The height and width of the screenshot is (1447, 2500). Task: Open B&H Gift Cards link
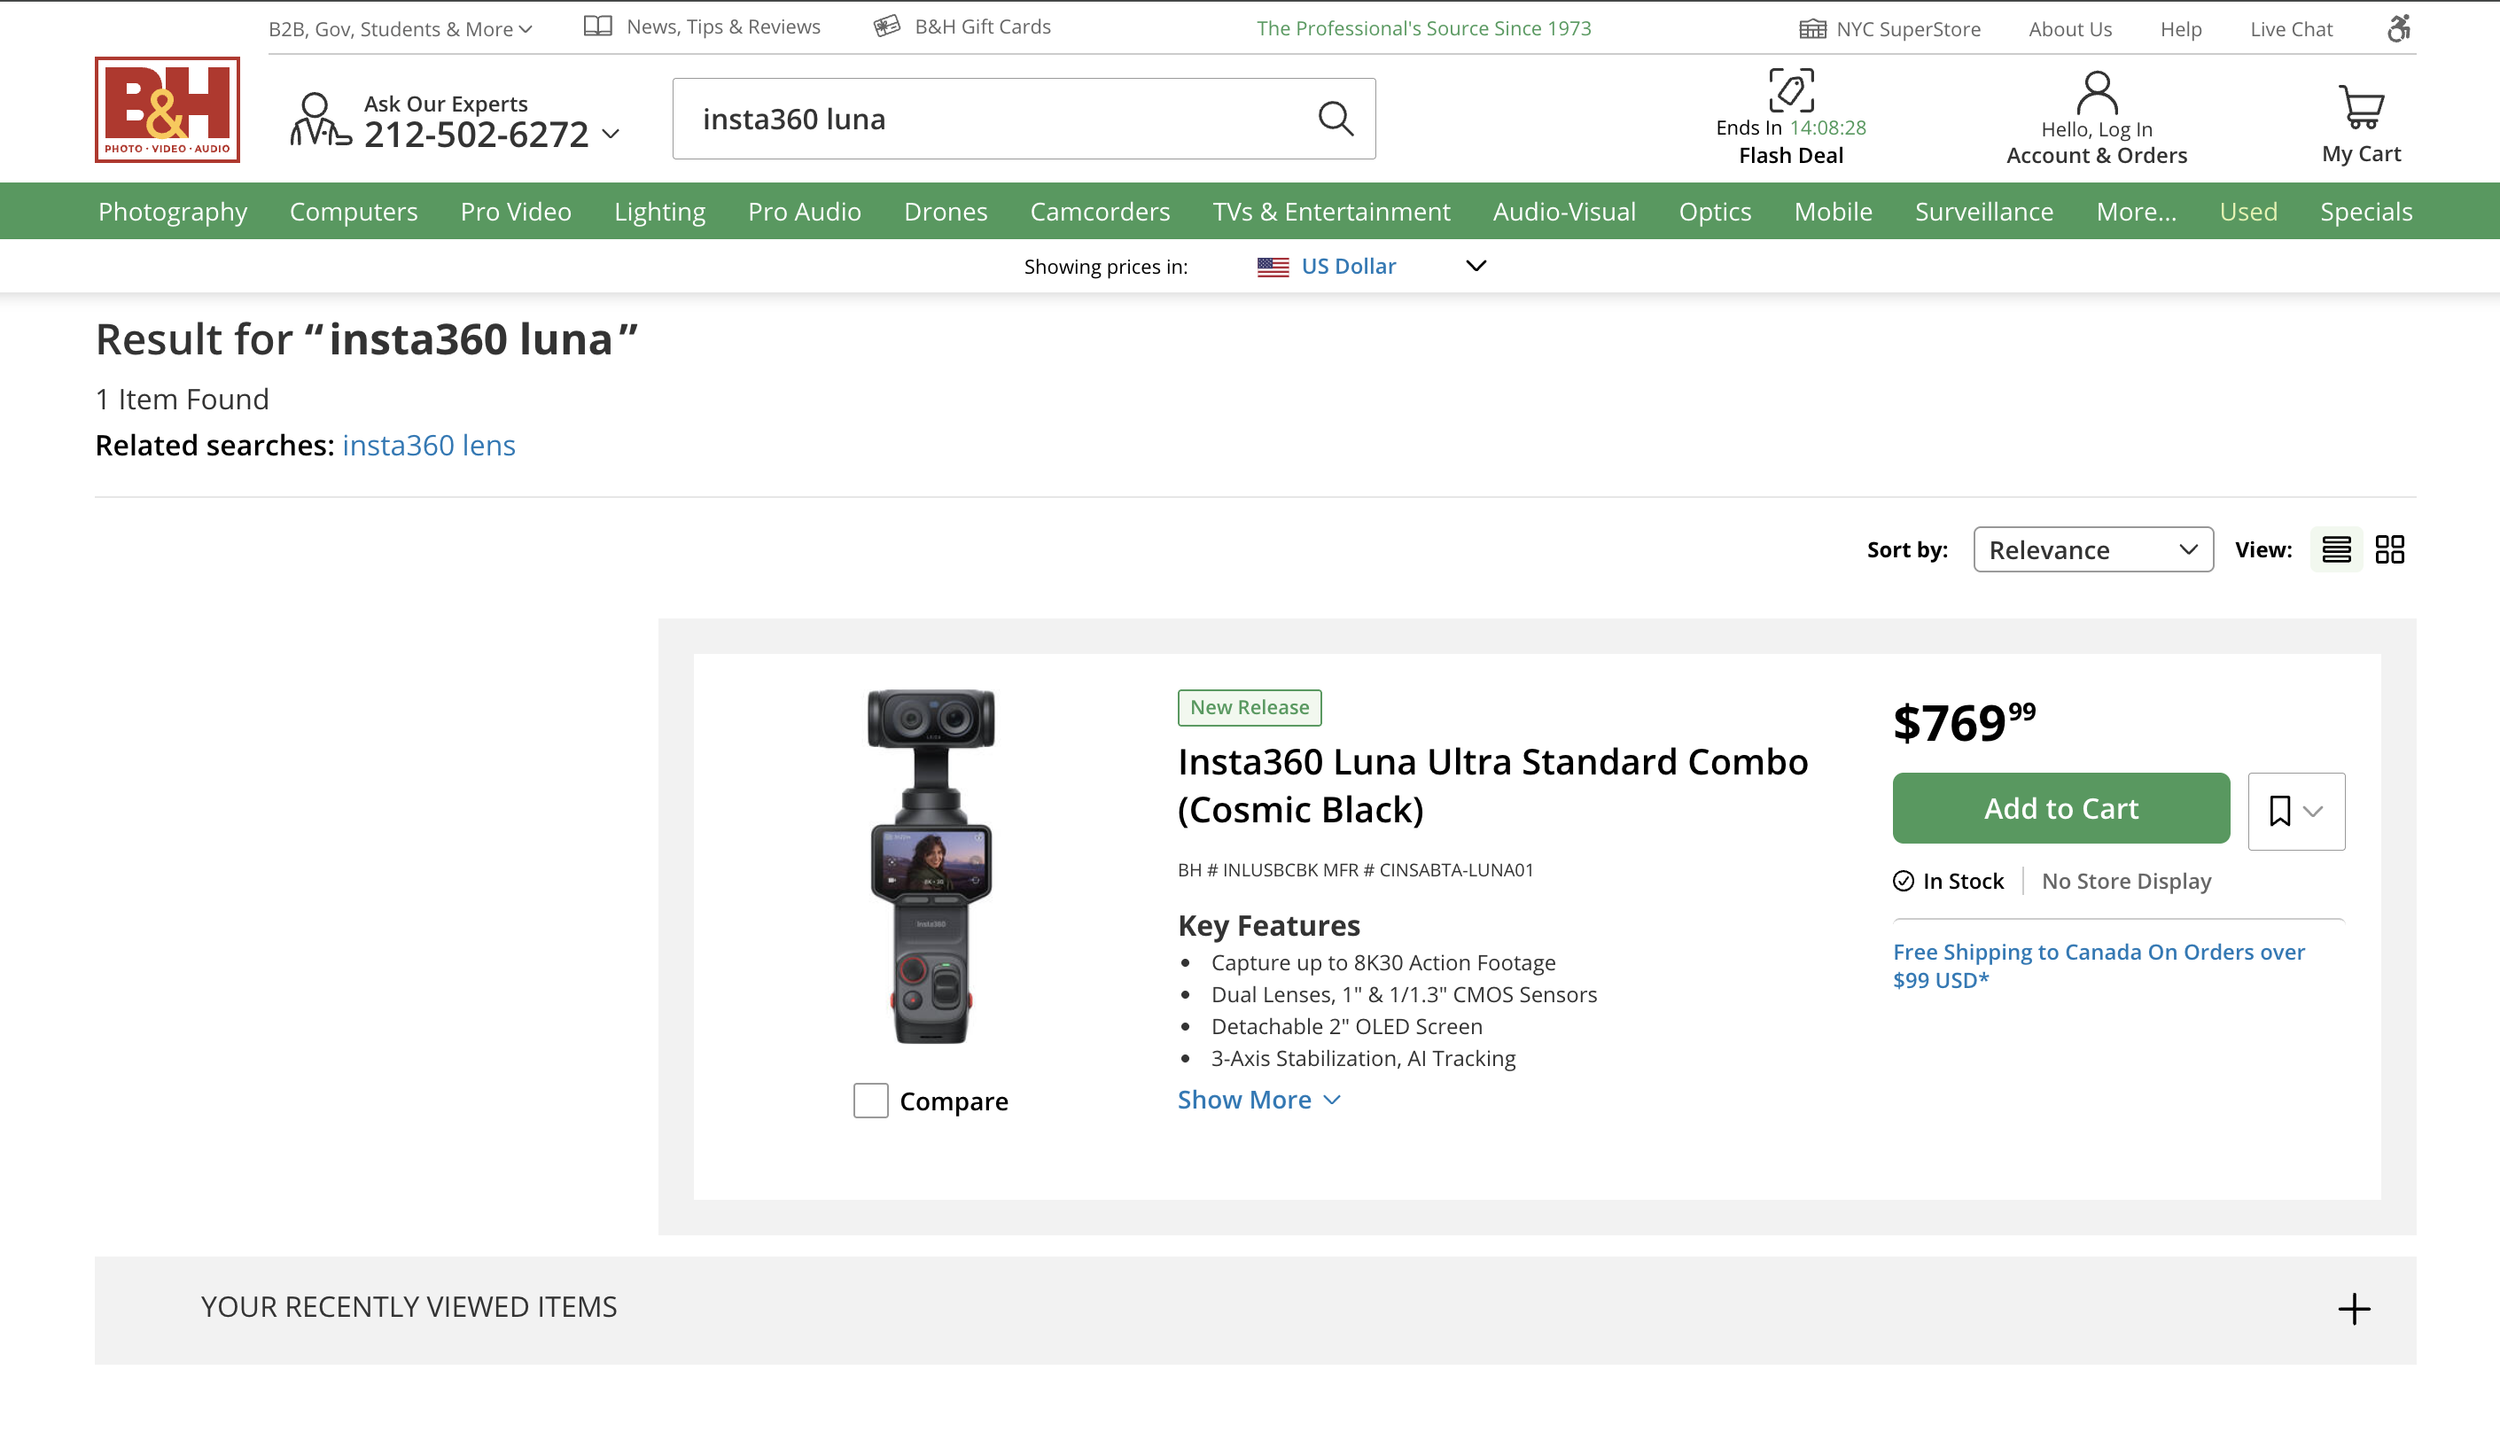click(x=983, y=27)
